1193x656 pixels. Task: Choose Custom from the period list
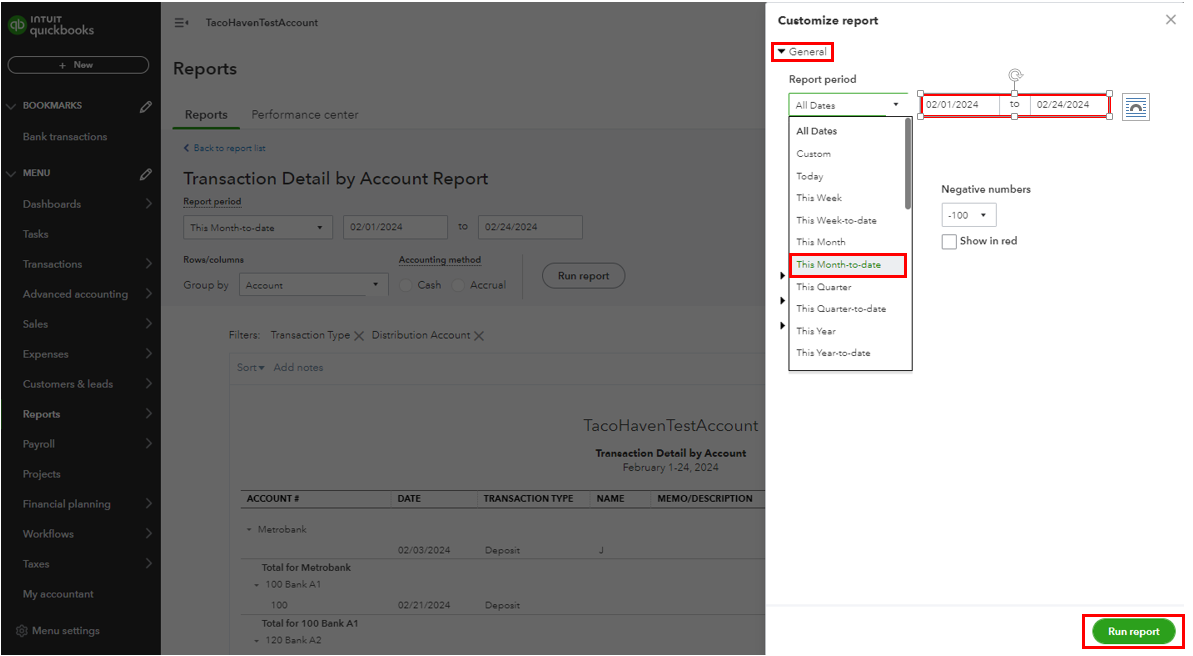click(x=847, y=154)
